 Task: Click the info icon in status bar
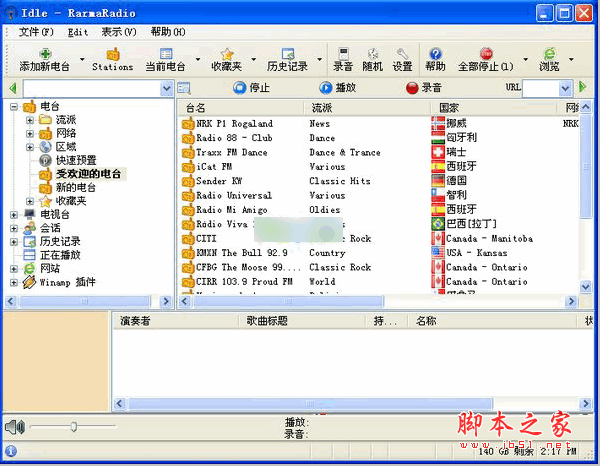(11, 451)
